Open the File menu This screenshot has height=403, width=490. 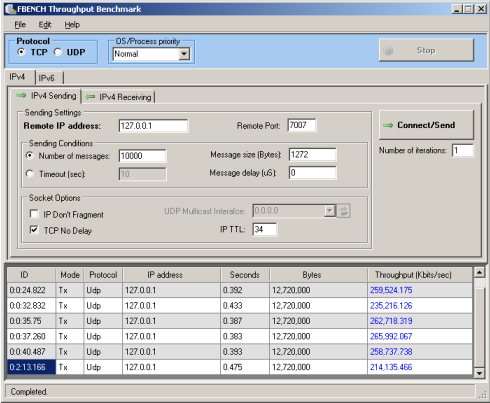click(20, 25)
